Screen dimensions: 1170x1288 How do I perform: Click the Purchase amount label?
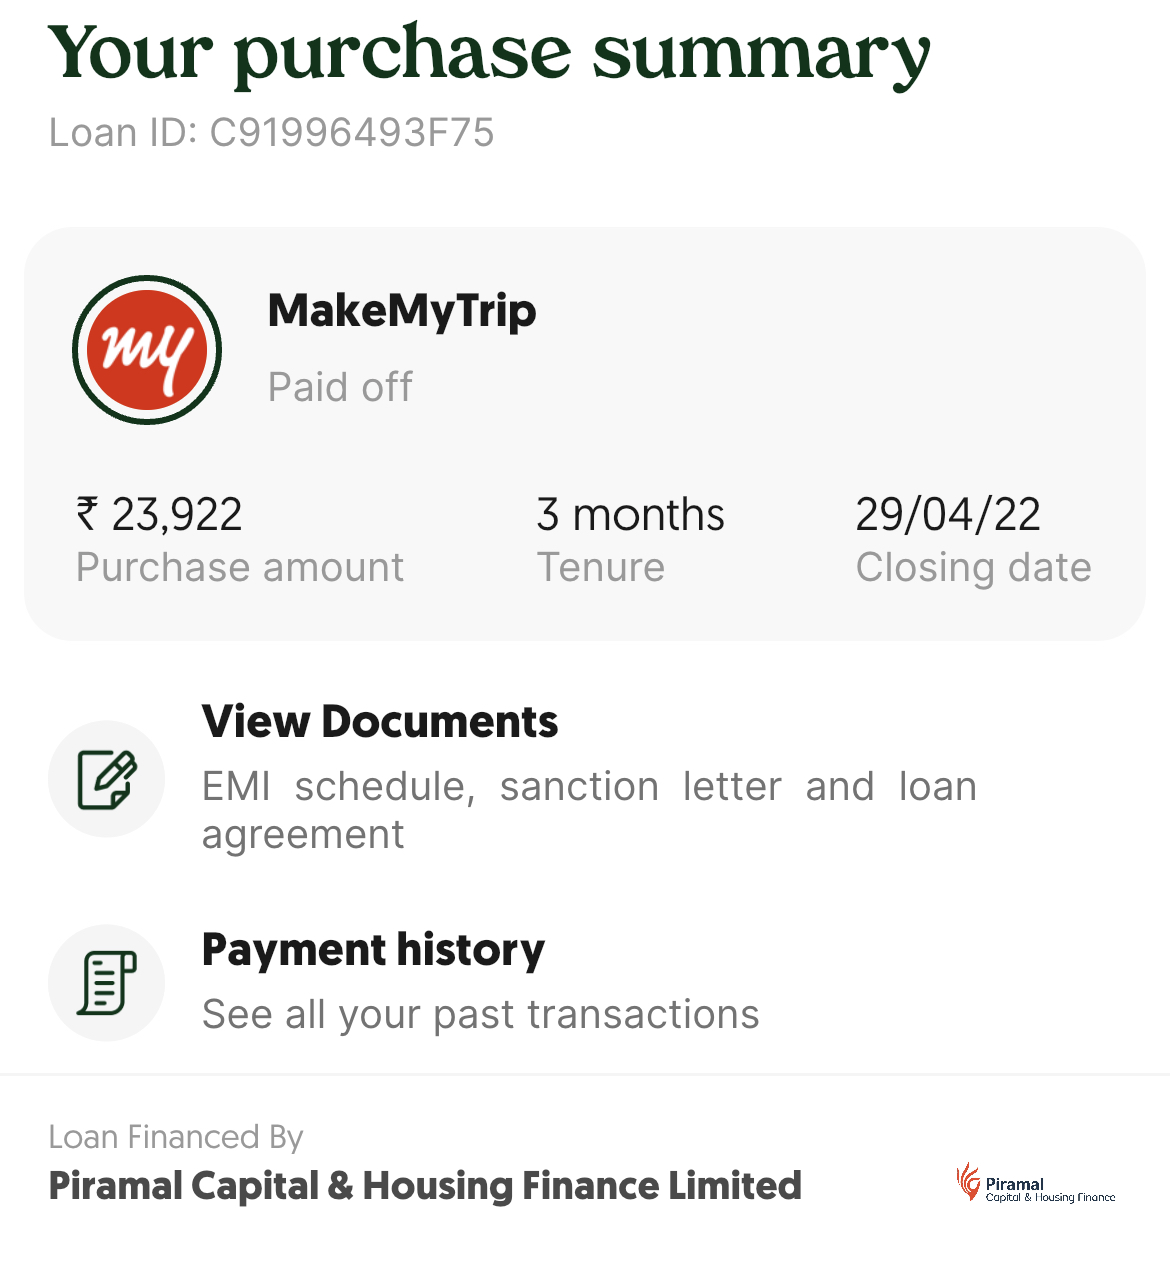point(240,567)
